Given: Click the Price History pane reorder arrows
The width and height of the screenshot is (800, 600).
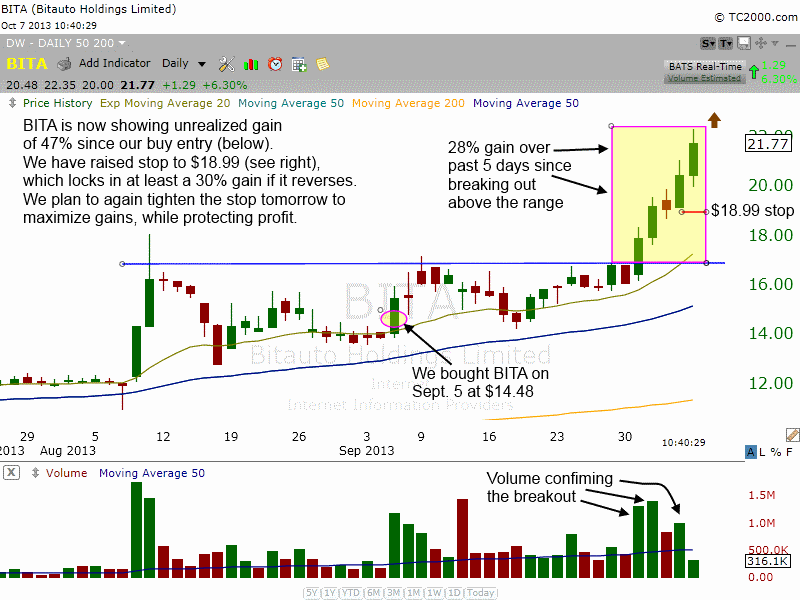Looking at the screenshot, I should click(x=13, y=103).
